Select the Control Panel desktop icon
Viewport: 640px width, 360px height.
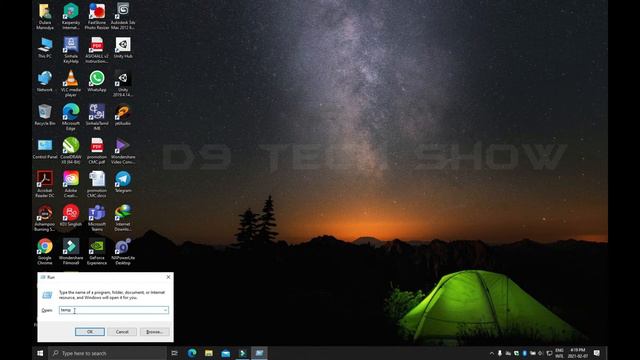(45, 149)
